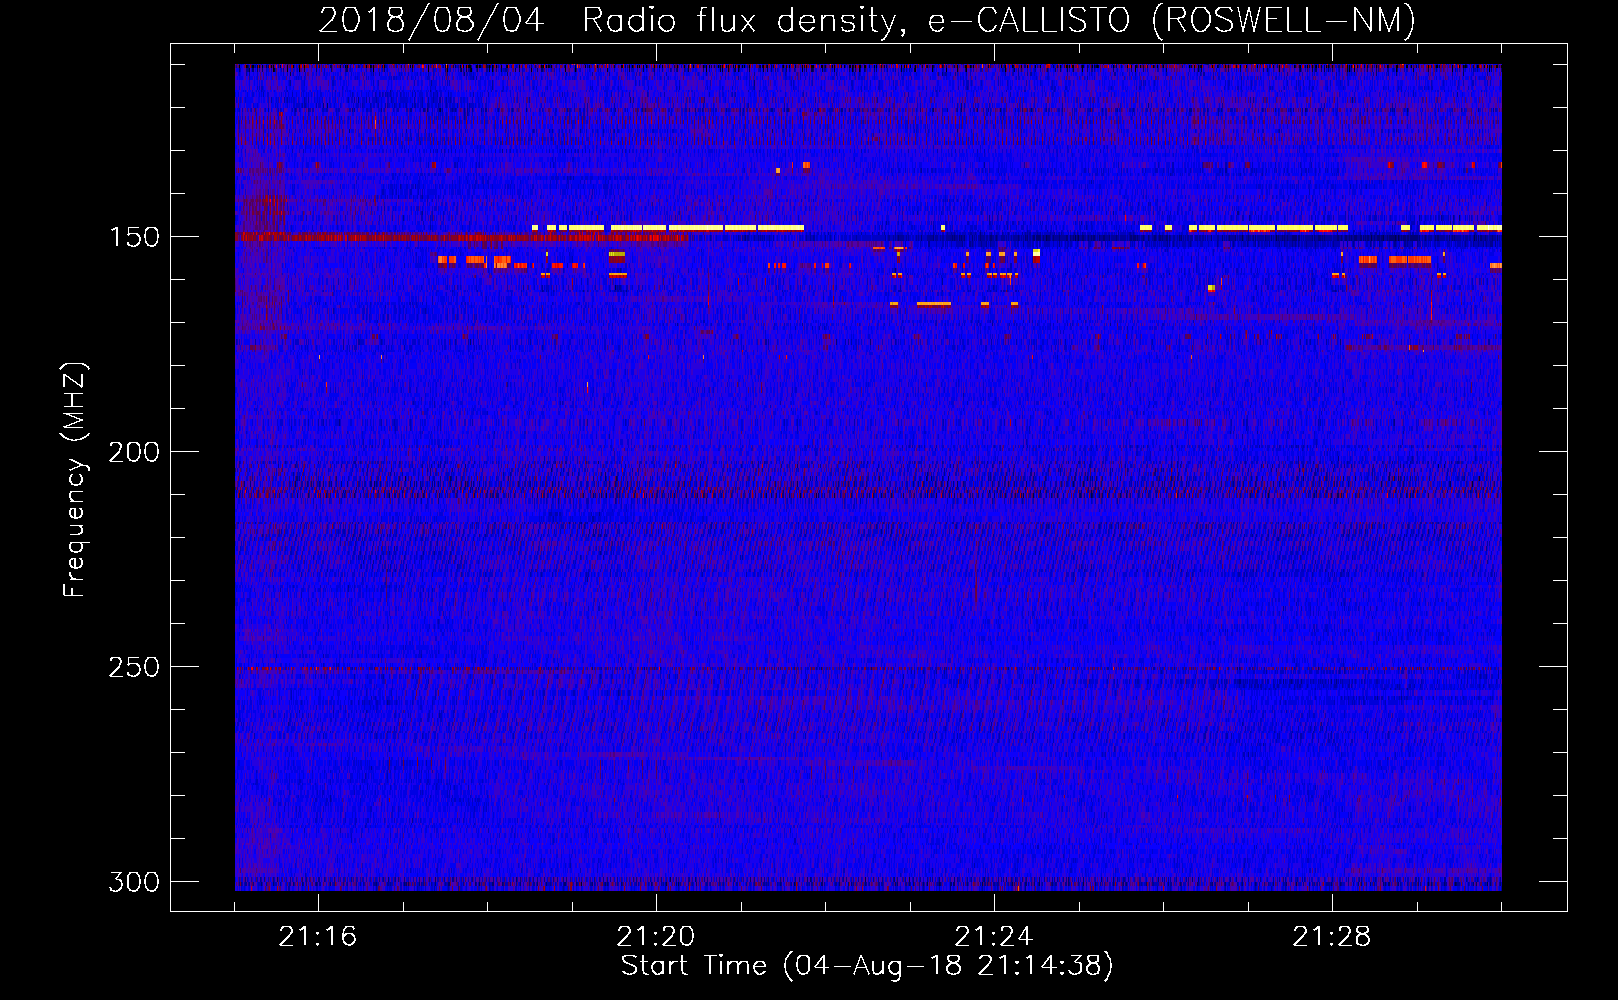Click the 21:28 time tick label
Image resolution: width=1618 pixels, height=1000 pixels.
tap(1332, 937)
